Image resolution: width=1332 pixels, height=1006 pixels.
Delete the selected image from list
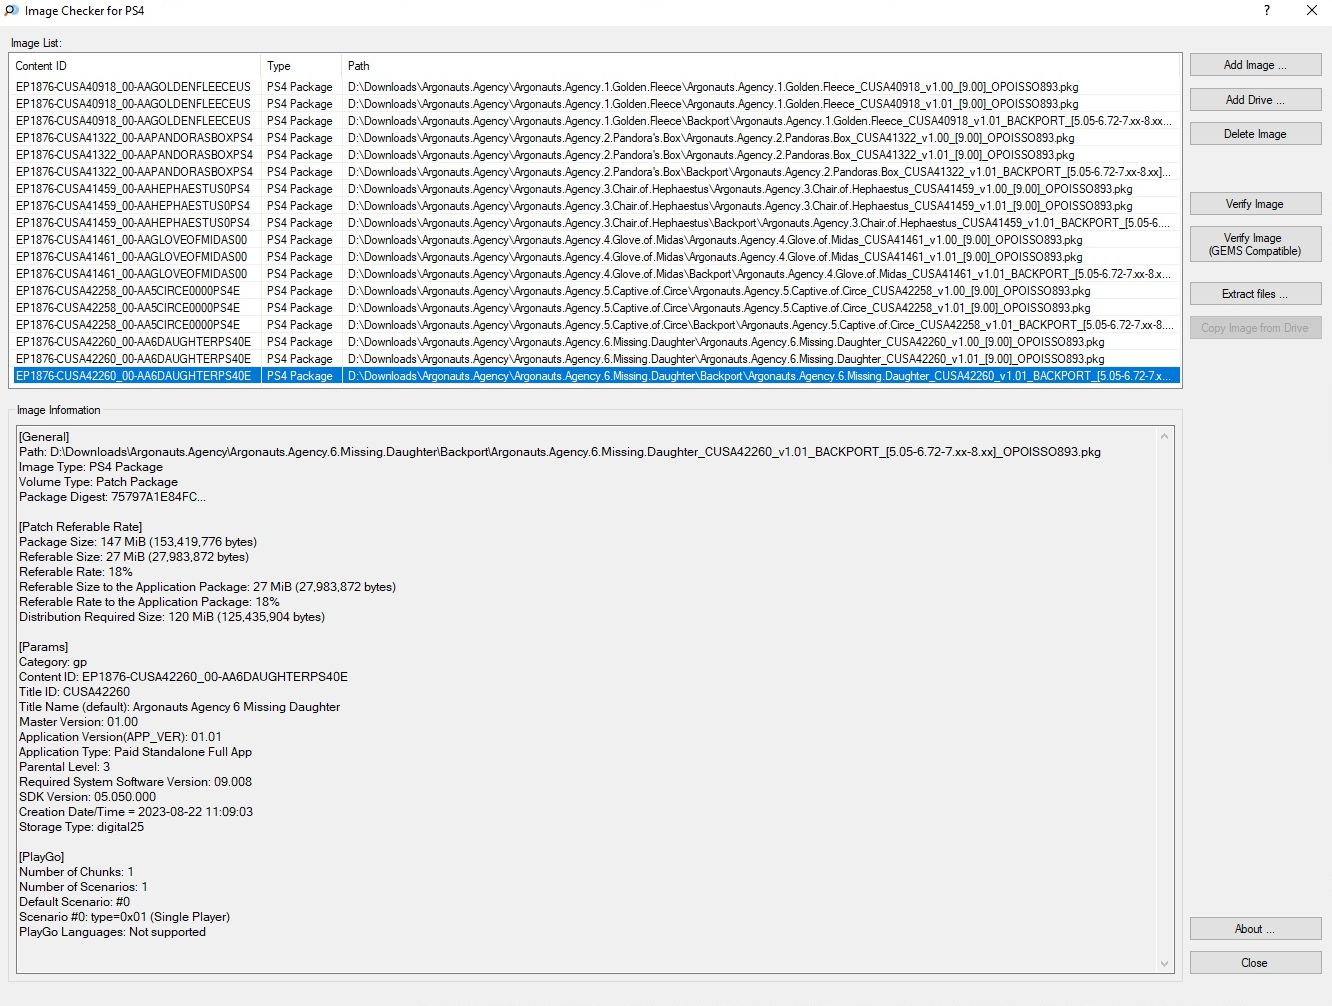[1255, 134]
